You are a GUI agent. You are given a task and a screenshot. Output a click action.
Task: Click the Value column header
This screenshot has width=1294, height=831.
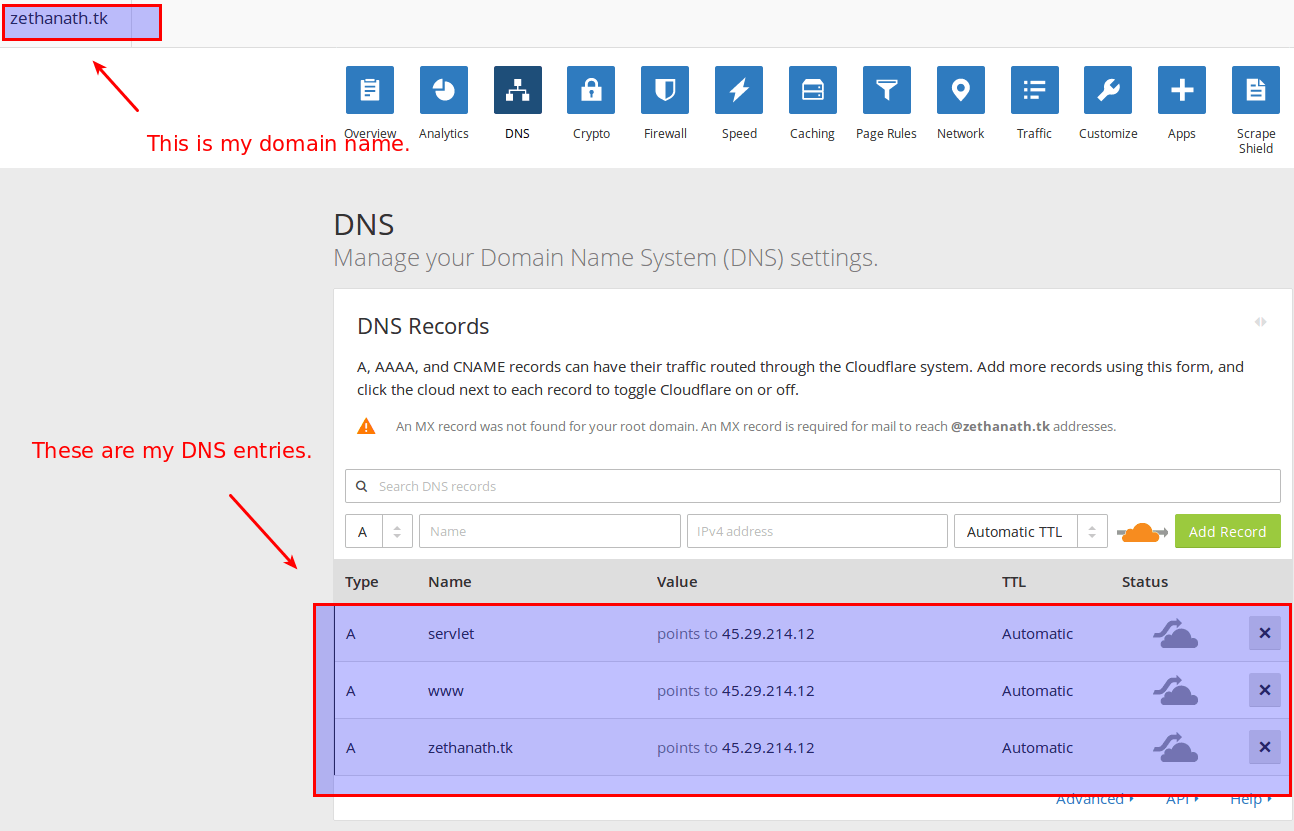tap(677, 582)
